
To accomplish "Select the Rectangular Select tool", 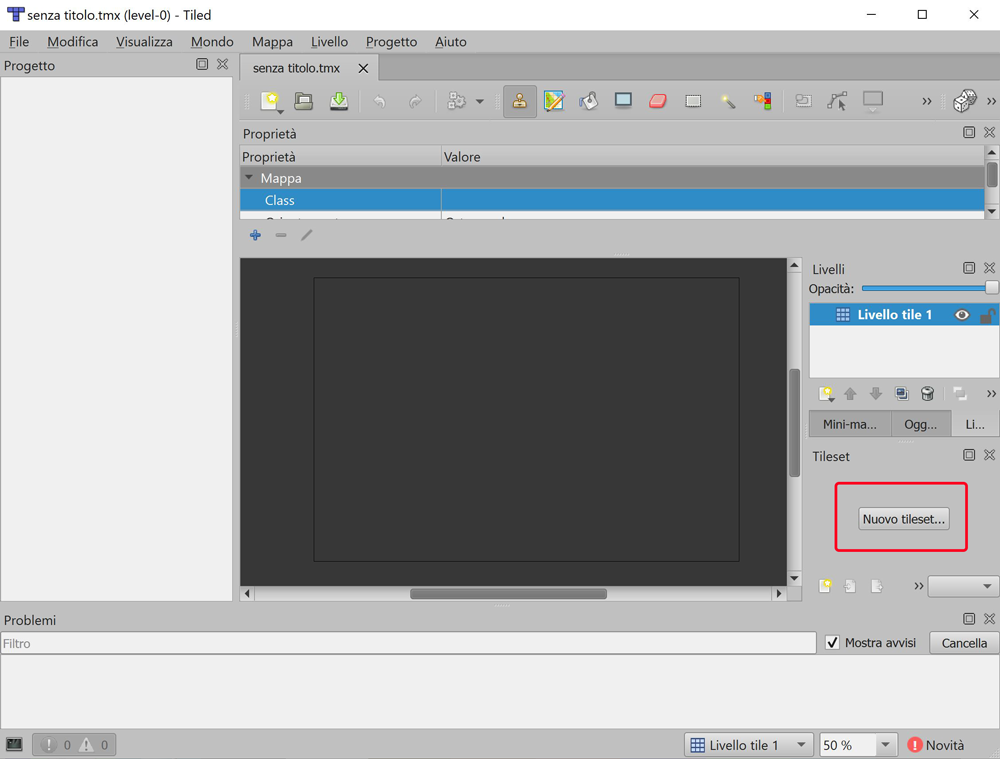I will 693,101.
